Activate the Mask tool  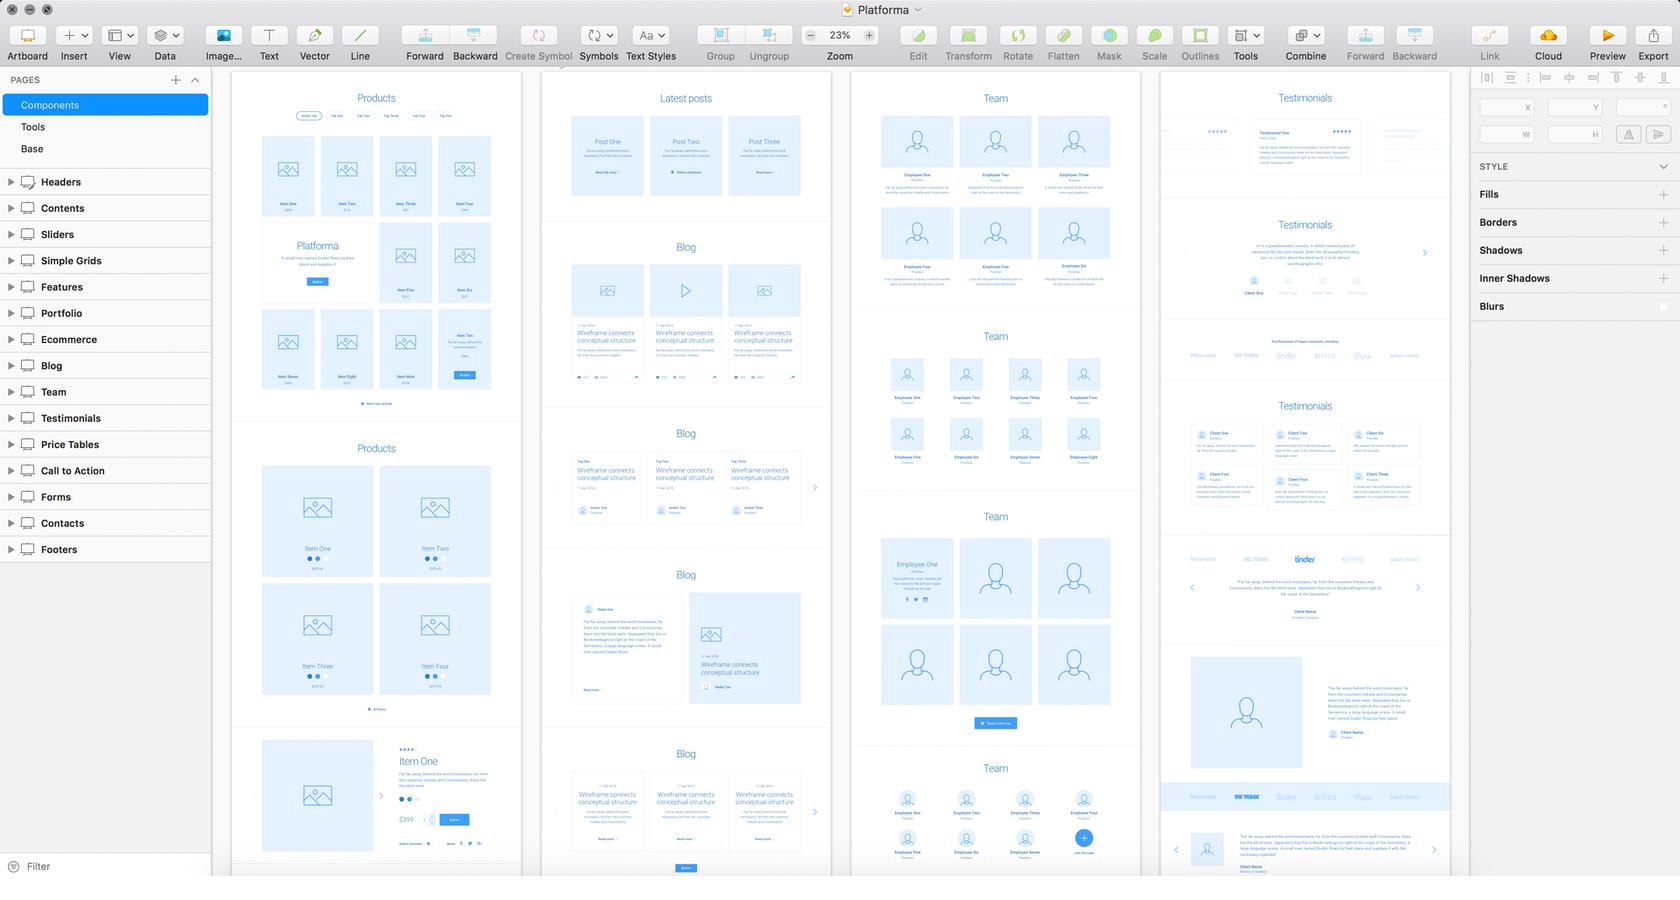tap(1109, 35)
